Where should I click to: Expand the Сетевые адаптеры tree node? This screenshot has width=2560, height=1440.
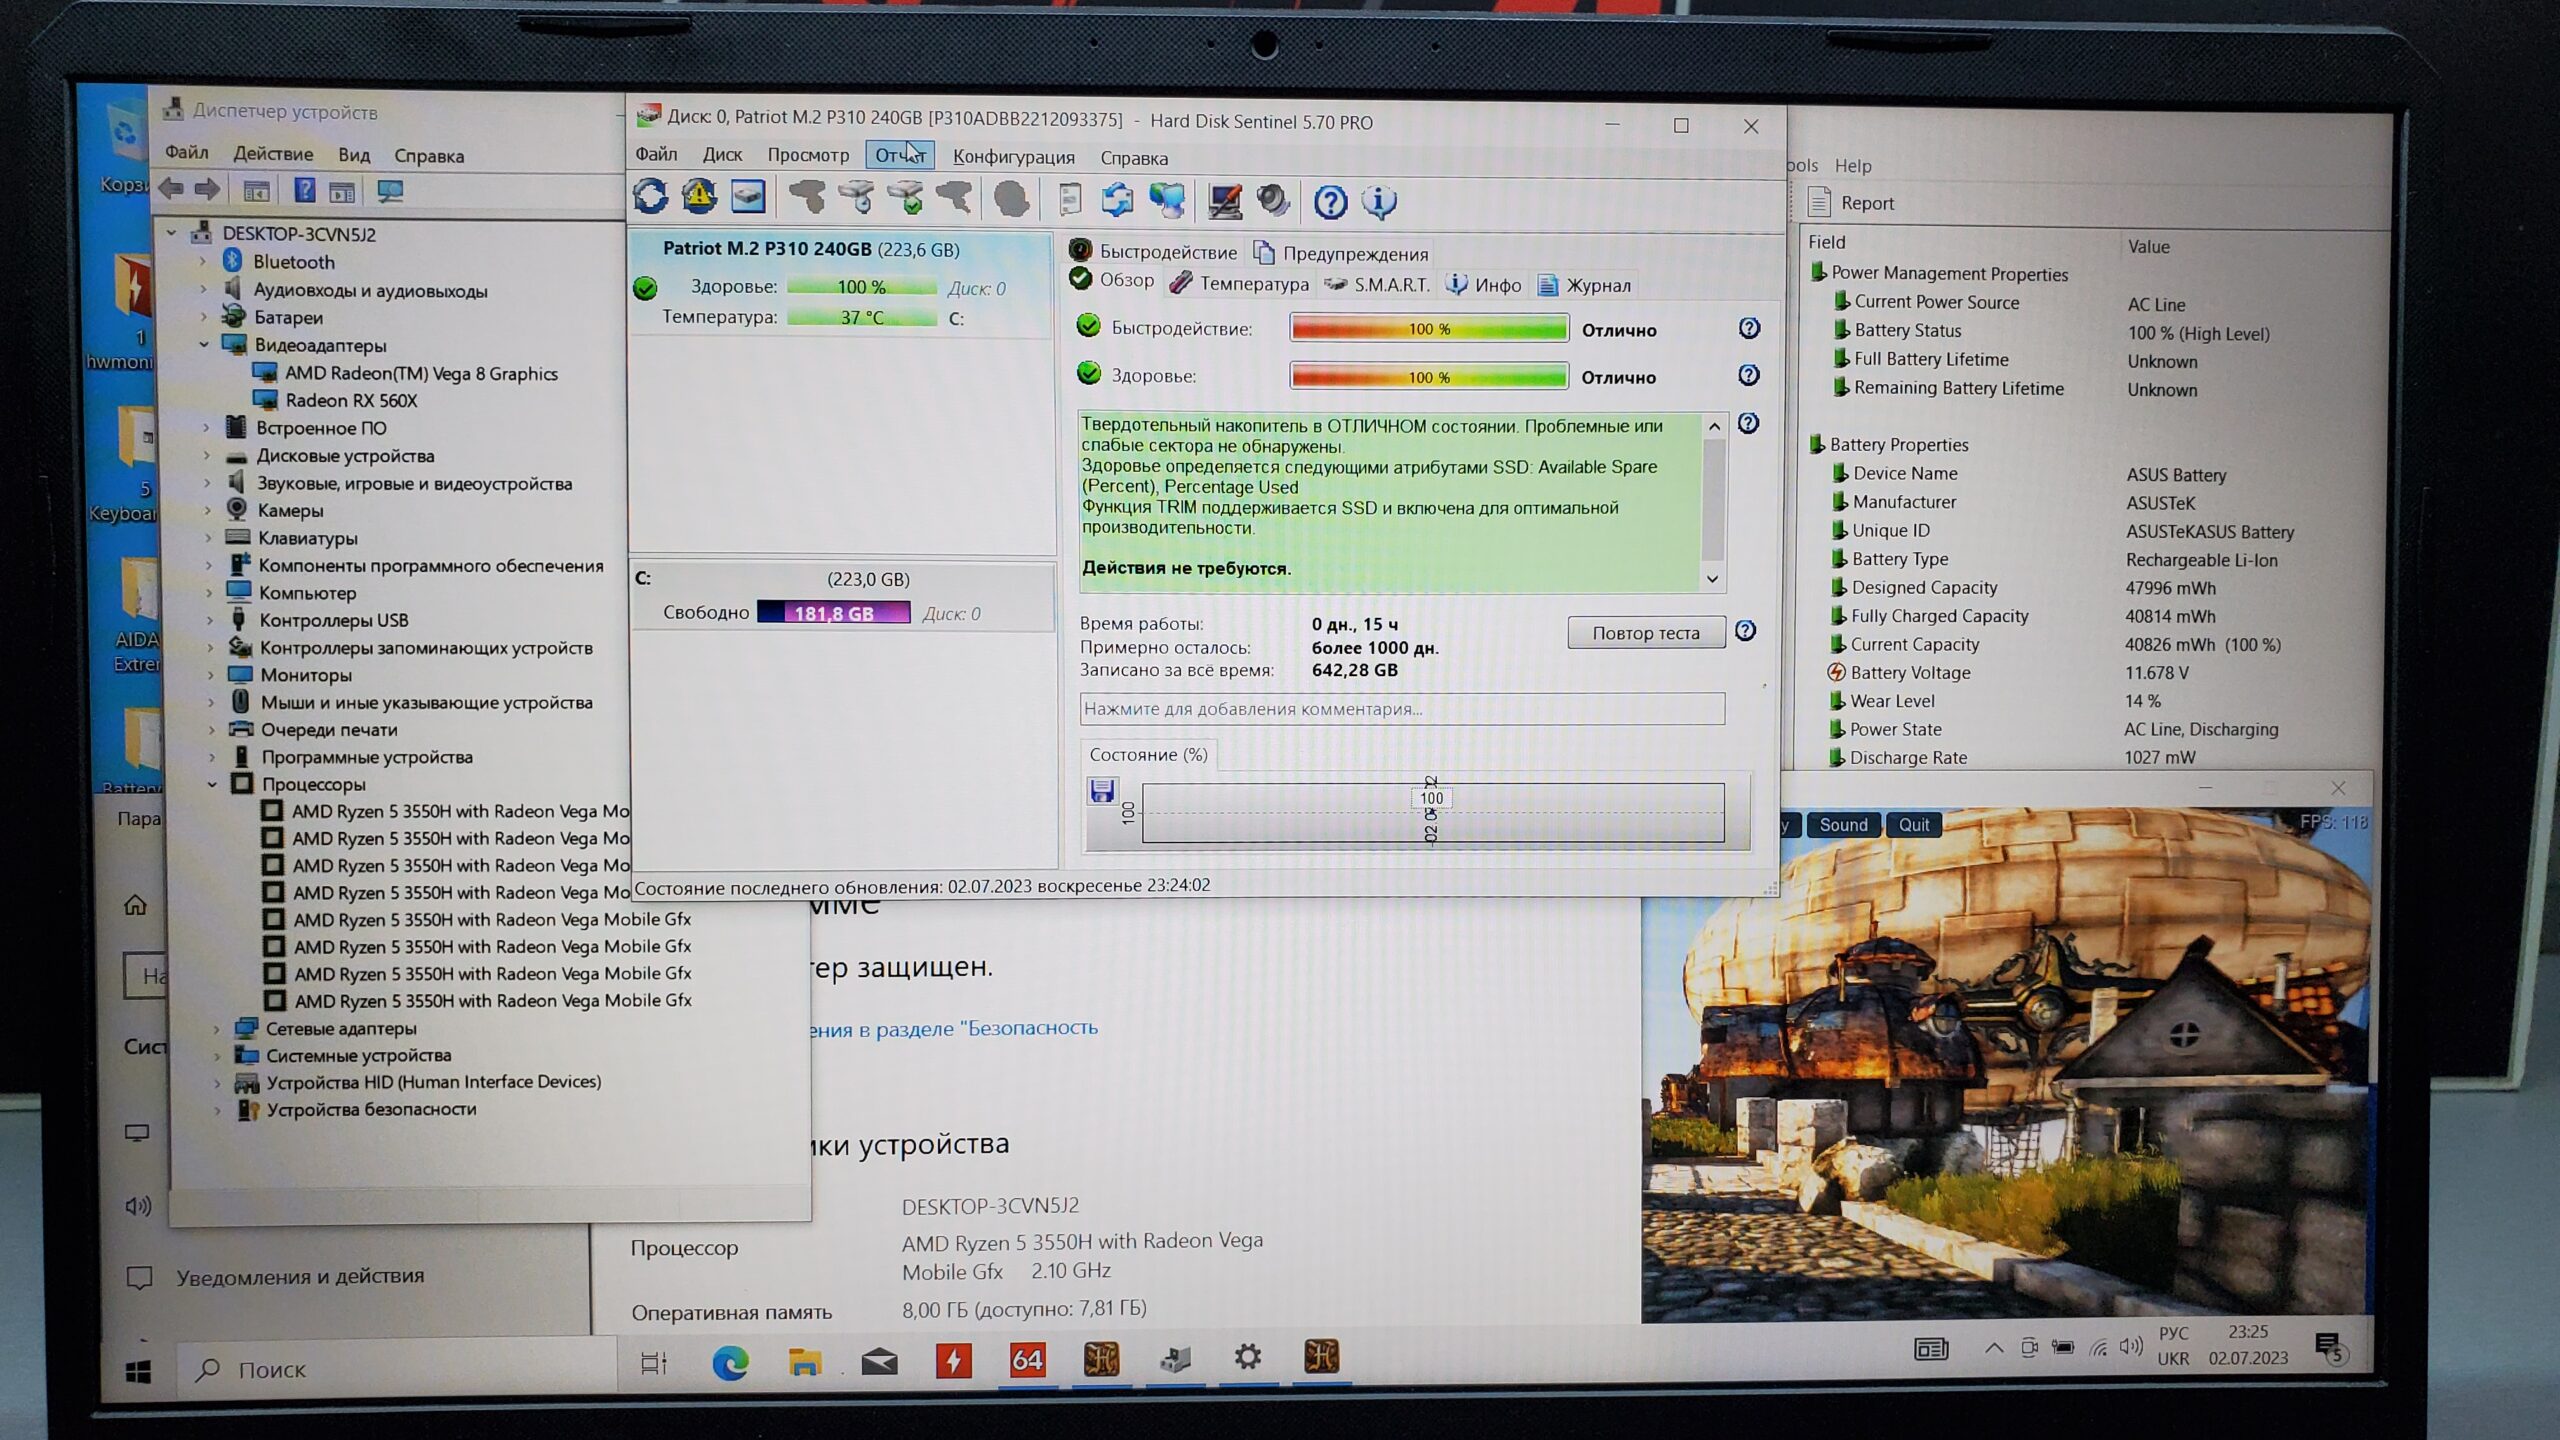217,1028
